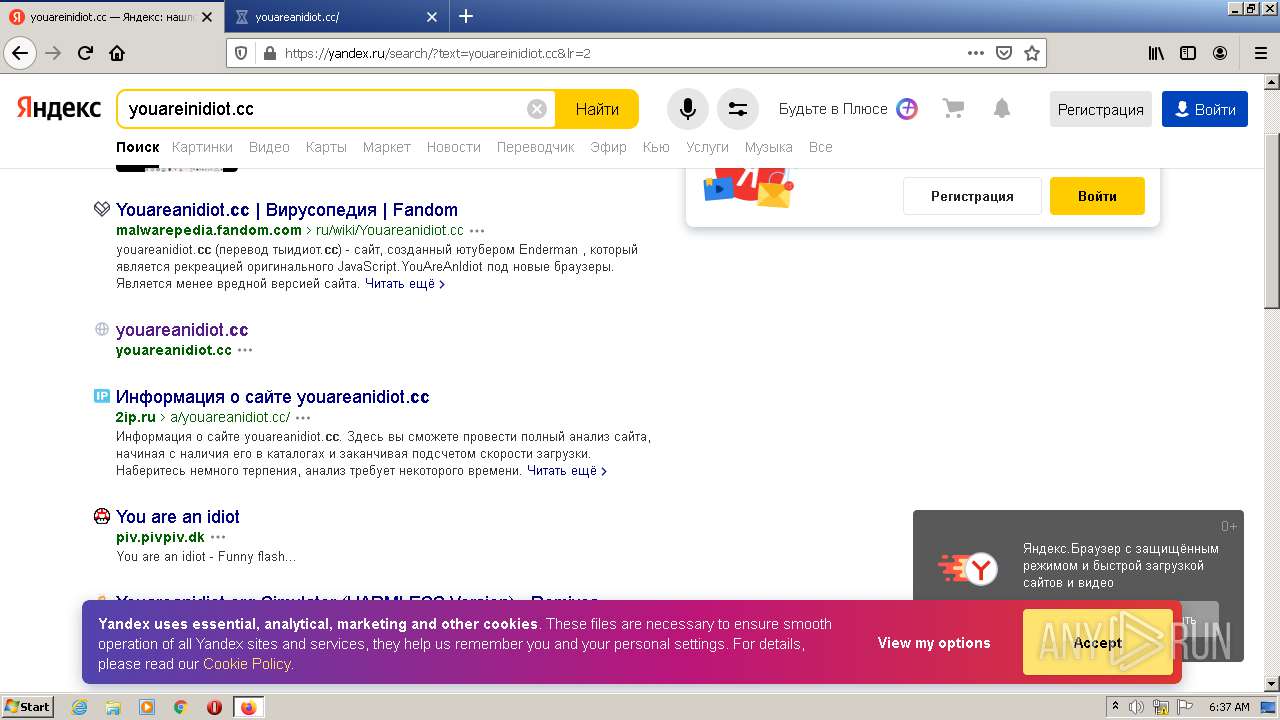Click View my options in cookie banner

click(x=934, y=643)
